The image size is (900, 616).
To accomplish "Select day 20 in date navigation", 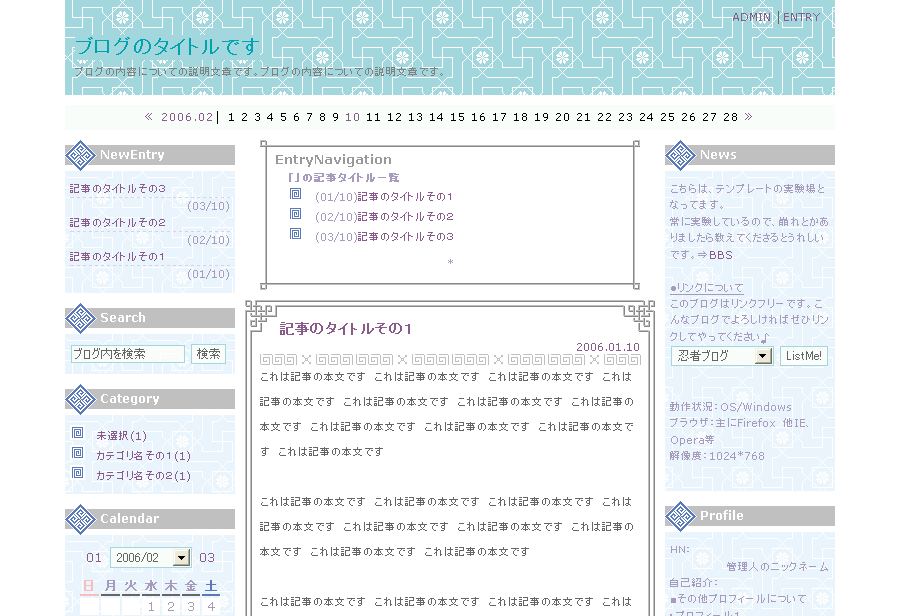I will (x=562, y=117).
